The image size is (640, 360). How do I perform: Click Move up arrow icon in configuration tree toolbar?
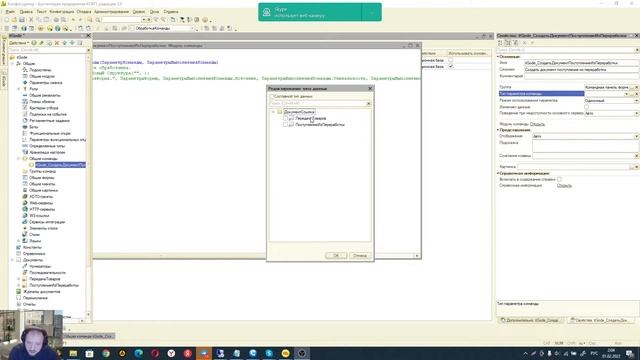click(64, 43)
